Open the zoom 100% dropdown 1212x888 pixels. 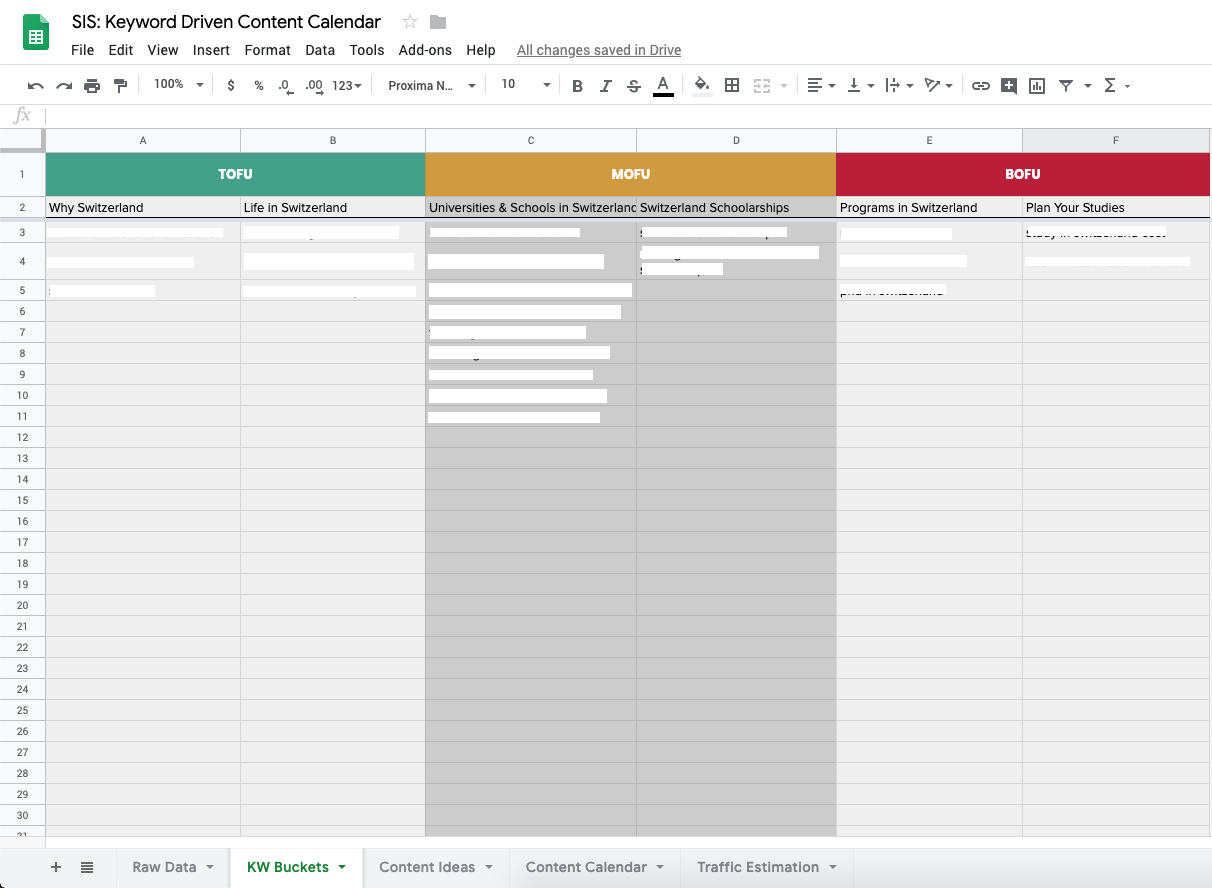[x=178, y=85]
